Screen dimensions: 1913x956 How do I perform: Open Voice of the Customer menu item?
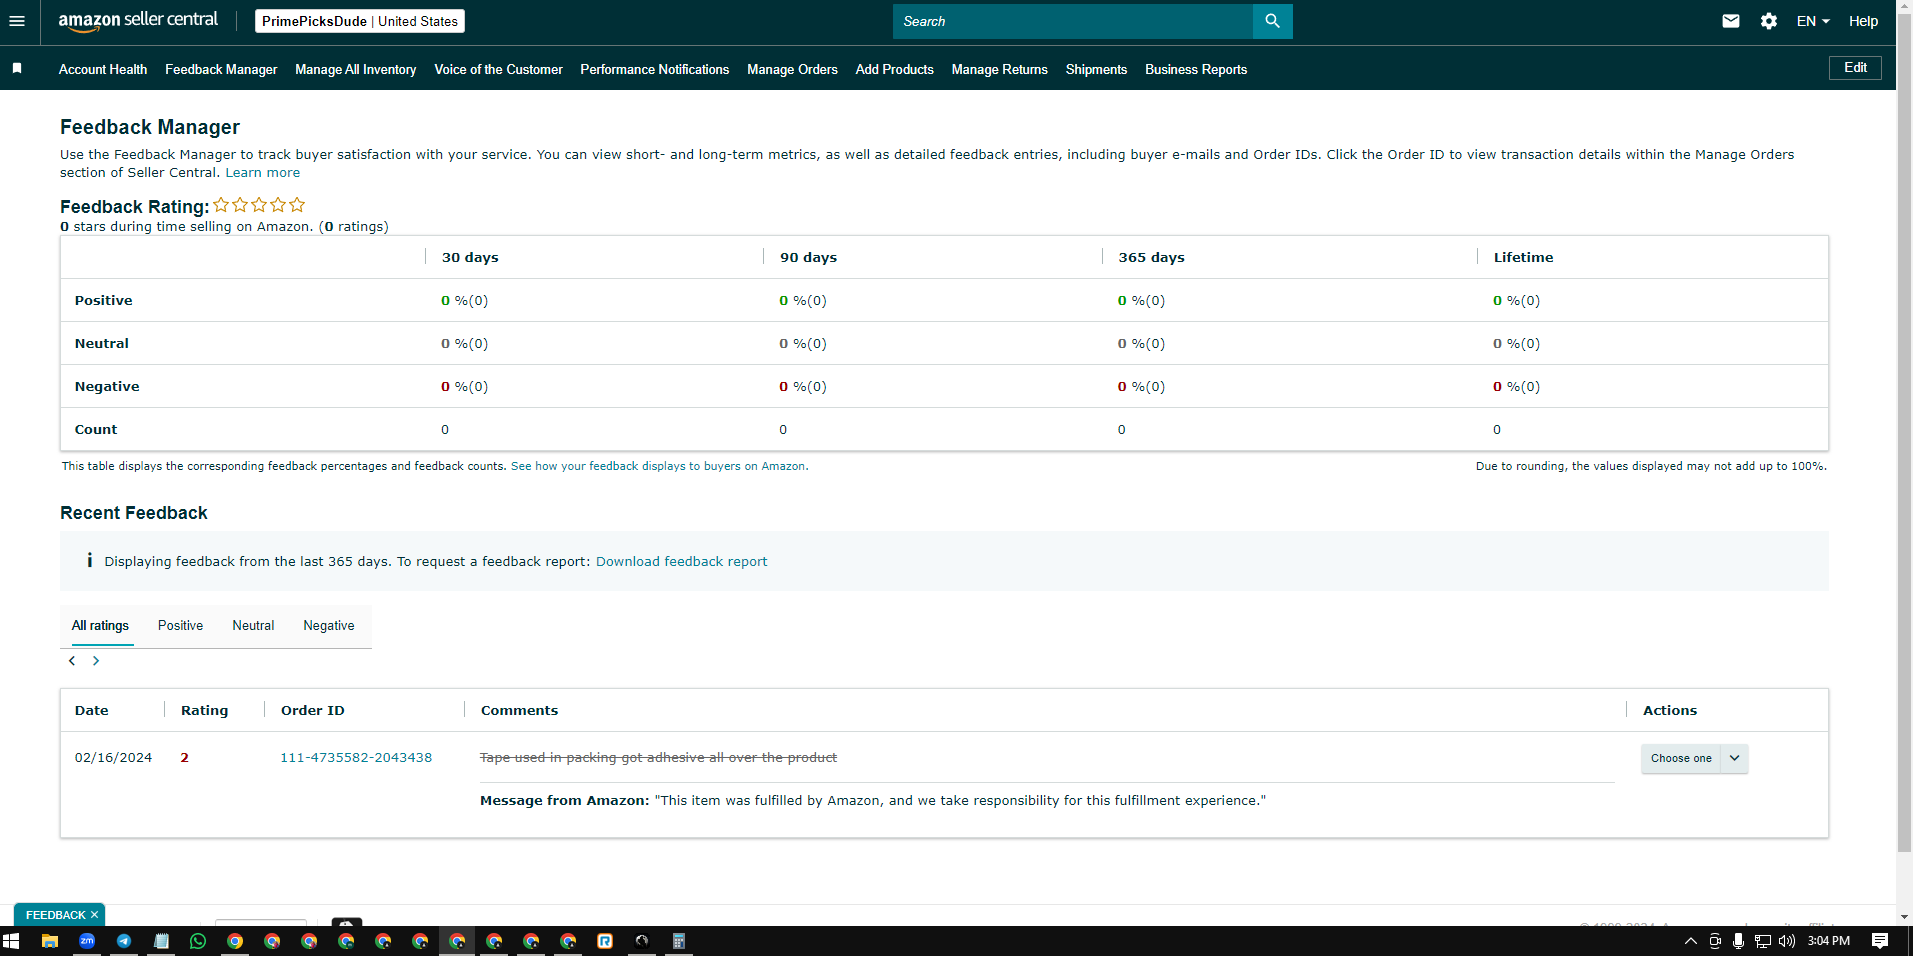[498, 69]
